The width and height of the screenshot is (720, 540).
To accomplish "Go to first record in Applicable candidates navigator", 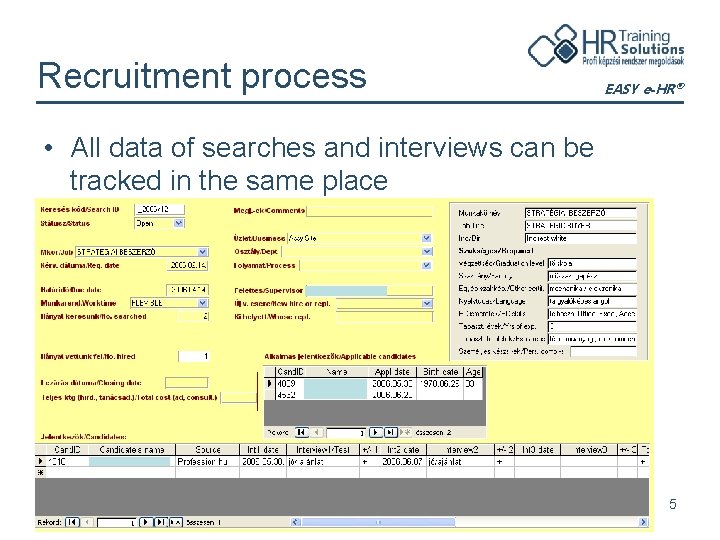I will point(301,432).
